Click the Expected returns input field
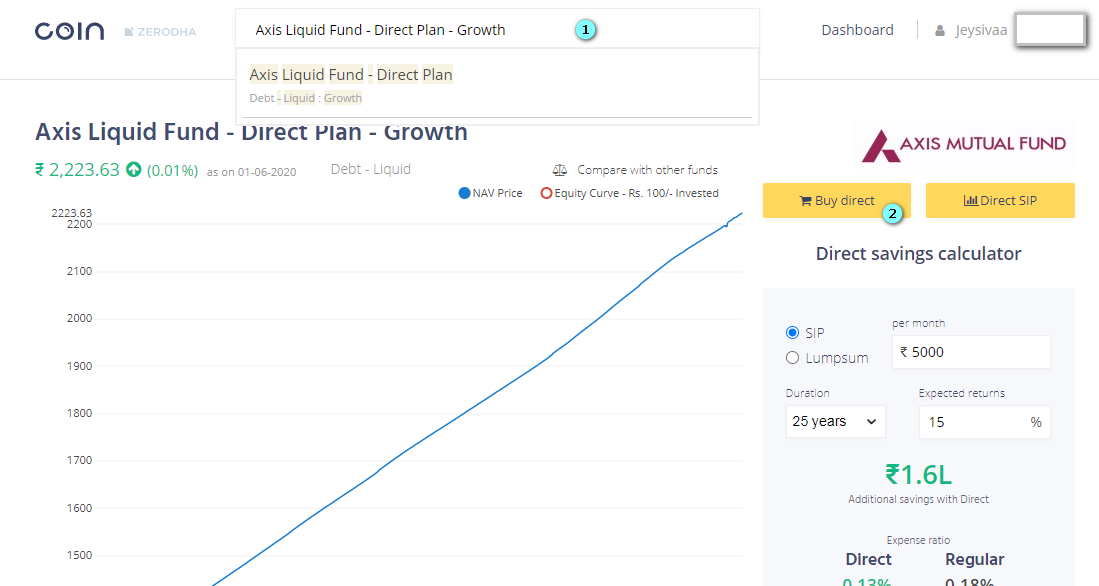 coord(984,422)
